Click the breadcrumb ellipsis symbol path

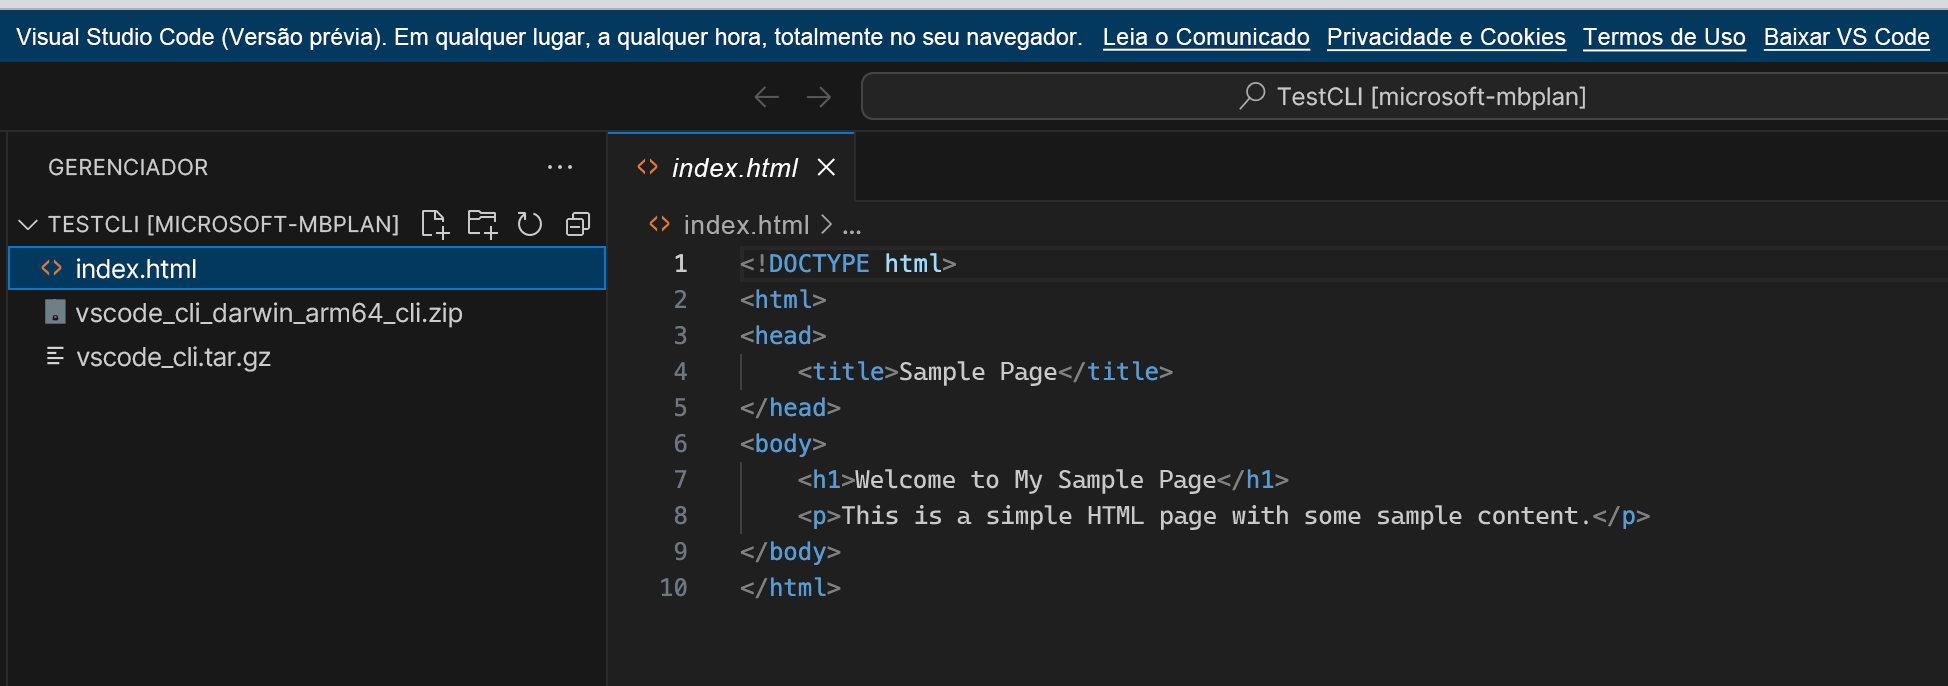click(x=852, y=227)
